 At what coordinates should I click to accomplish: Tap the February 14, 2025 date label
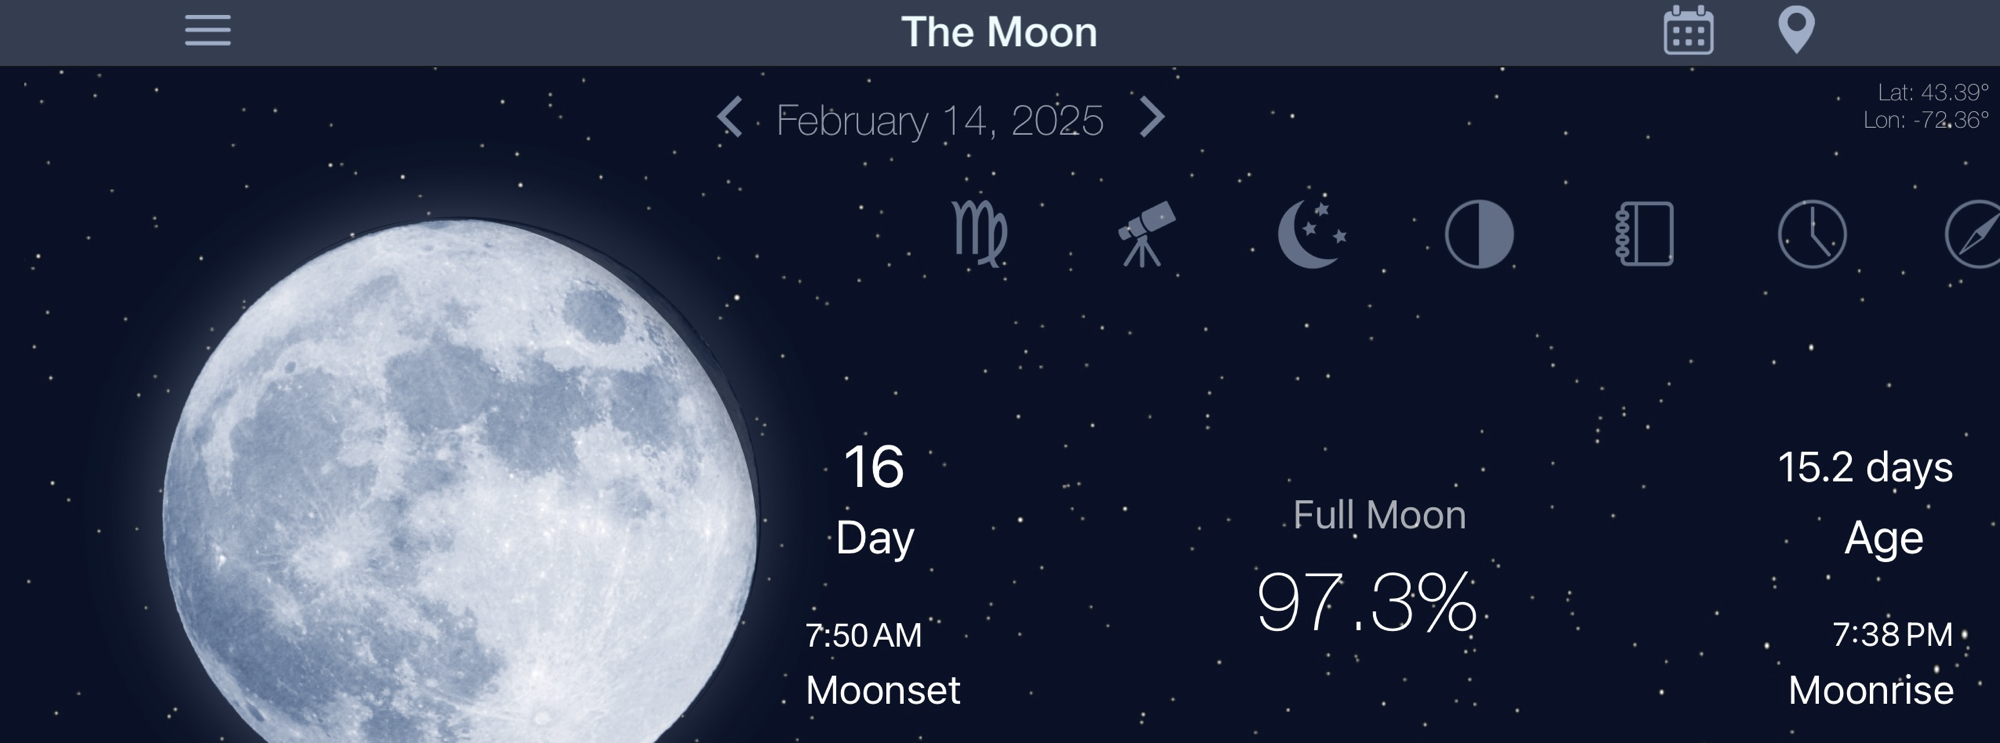[x=939, y=121]
